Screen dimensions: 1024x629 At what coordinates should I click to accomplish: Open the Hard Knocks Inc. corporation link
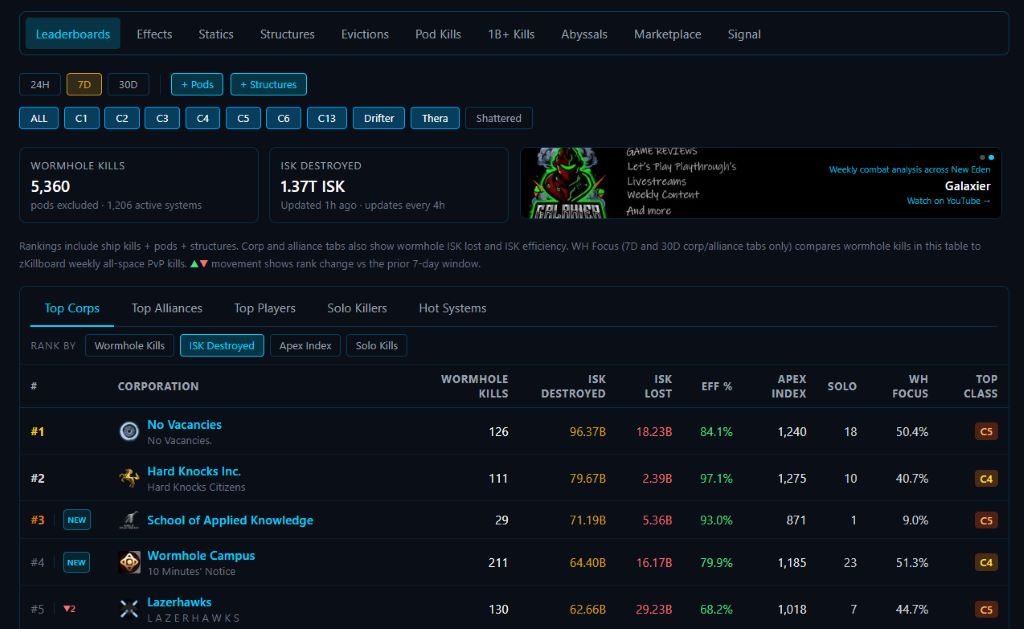pos(194,471)
